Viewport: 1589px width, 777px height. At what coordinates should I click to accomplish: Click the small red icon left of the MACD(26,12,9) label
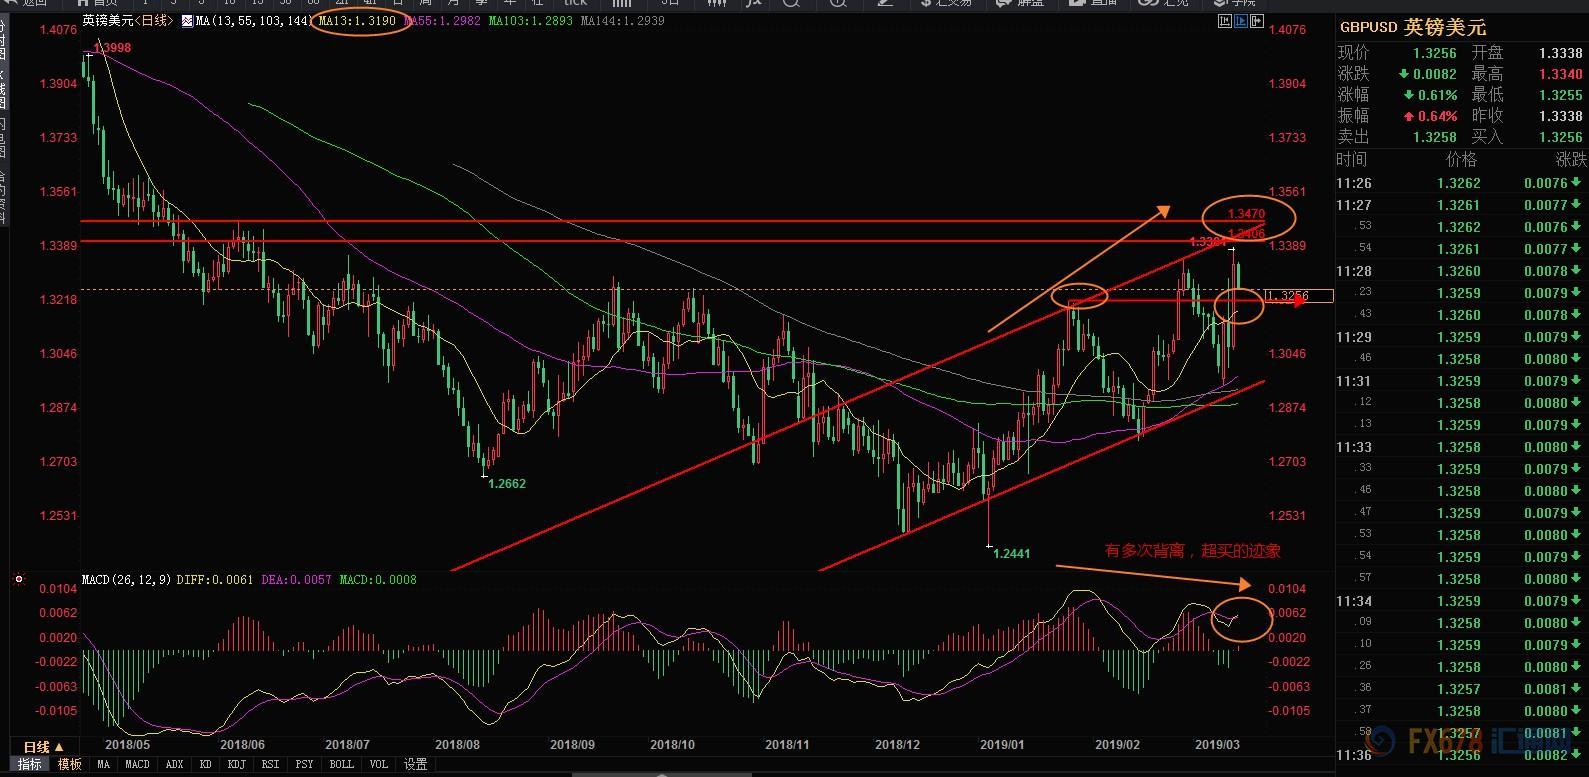coord(18,579)
